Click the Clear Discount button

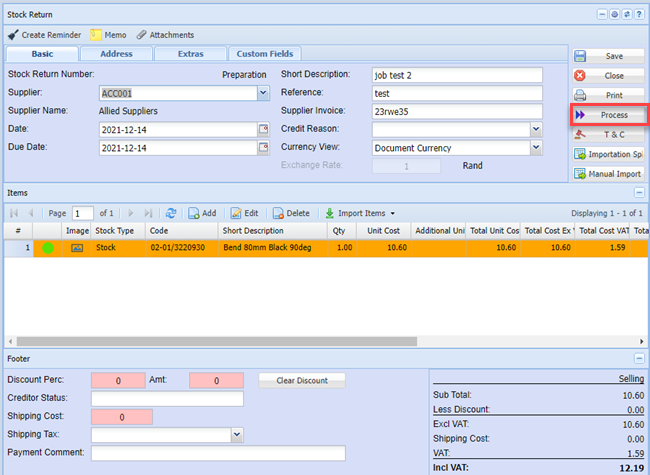[x=301, y=380]
